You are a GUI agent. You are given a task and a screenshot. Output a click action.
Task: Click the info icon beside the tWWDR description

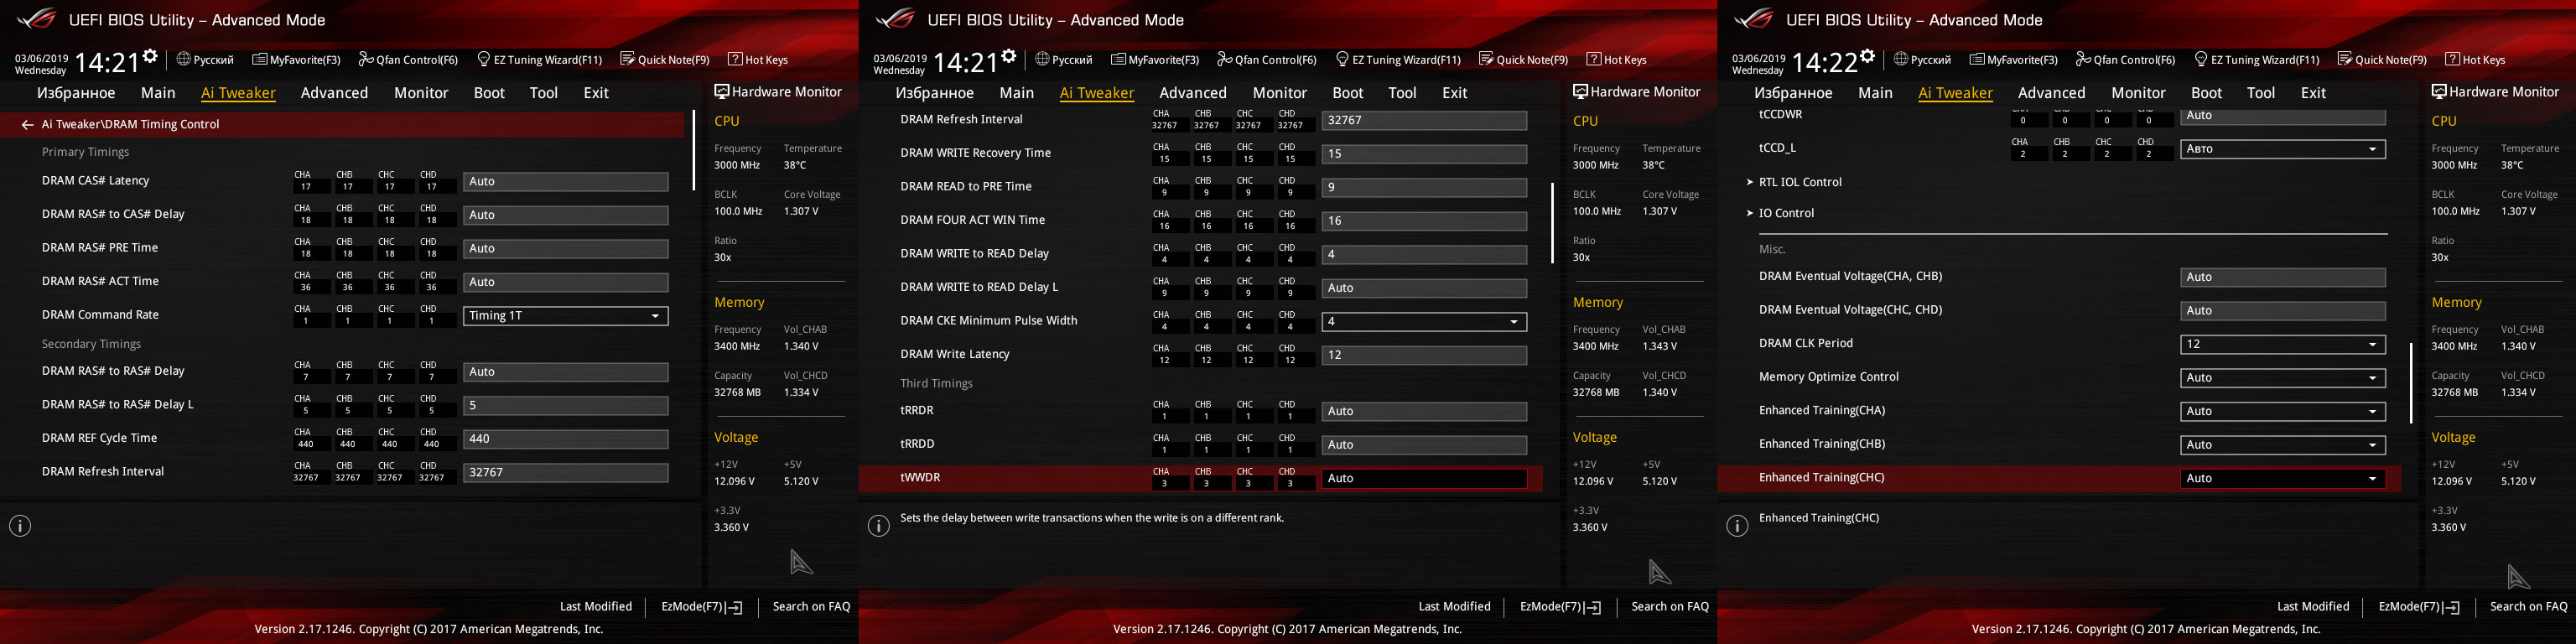879,526
